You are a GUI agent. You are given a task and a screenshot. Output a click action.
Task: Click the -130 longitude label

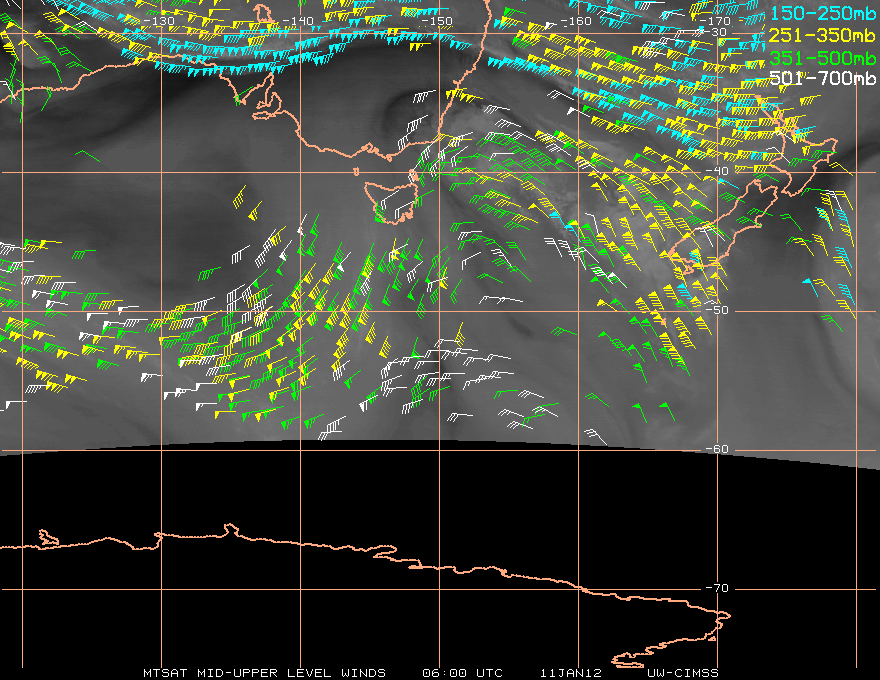pos(159,21)
